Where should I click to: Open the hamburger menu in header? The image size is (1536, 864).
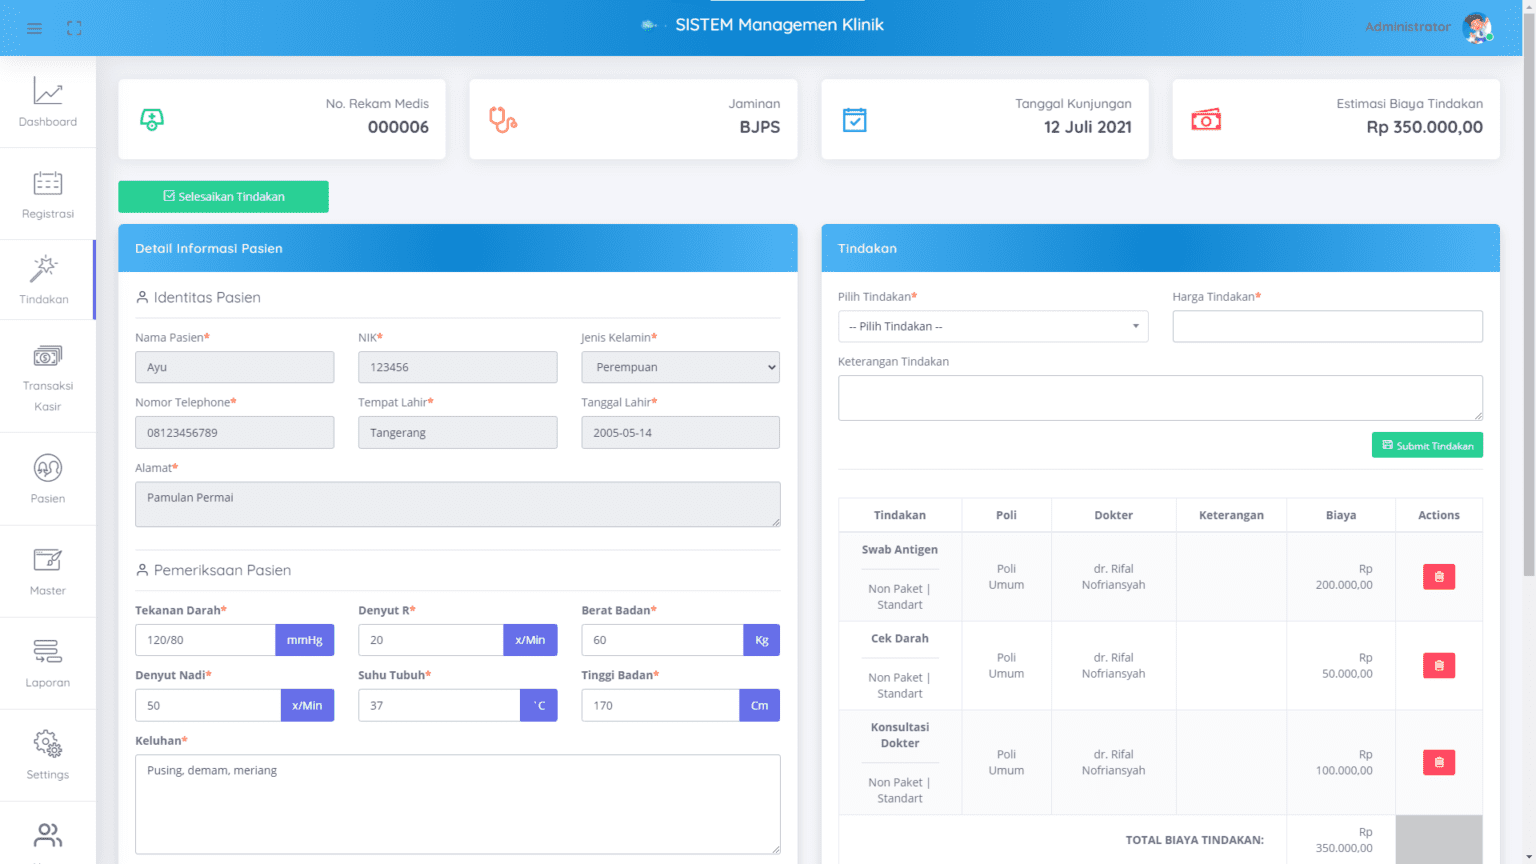(34, 28)
